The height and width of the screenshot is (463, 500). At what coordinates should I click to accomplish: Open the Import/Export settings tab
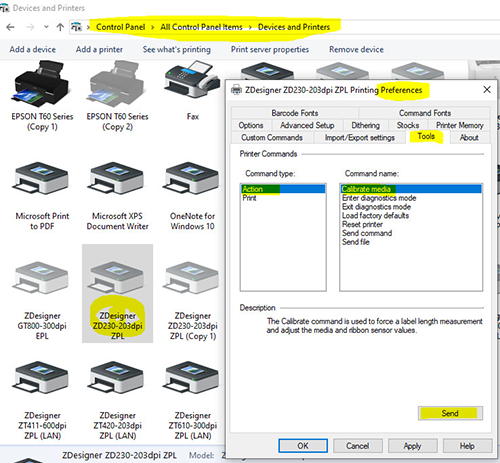[360, 138]
